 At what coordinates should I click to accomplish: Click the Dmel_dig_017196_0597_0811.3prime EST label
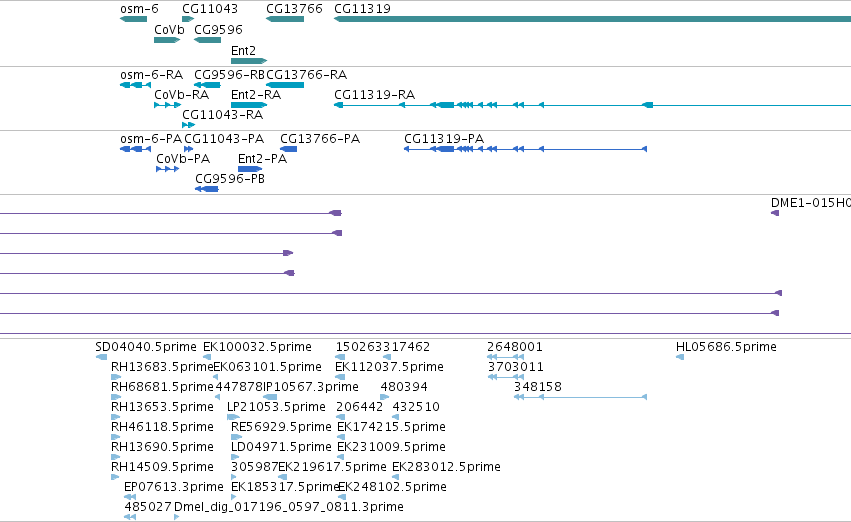coord(289,507)
